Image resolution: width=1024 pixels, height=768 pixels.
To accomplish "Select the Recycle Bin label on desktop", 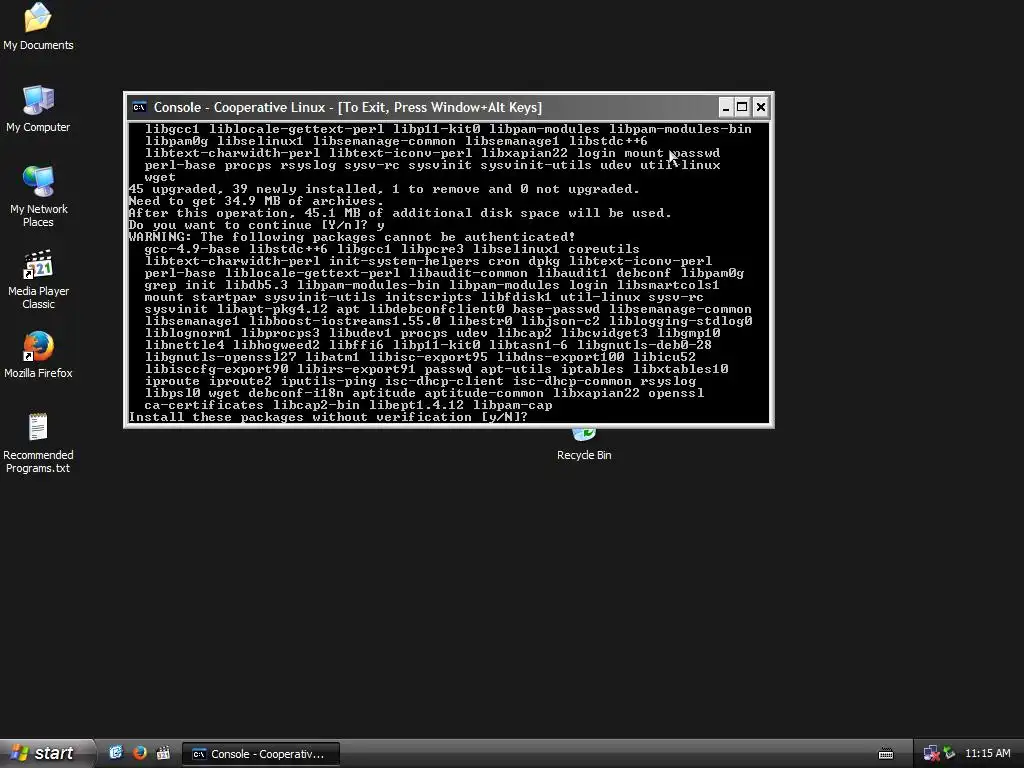I will (x=584, y=455).
